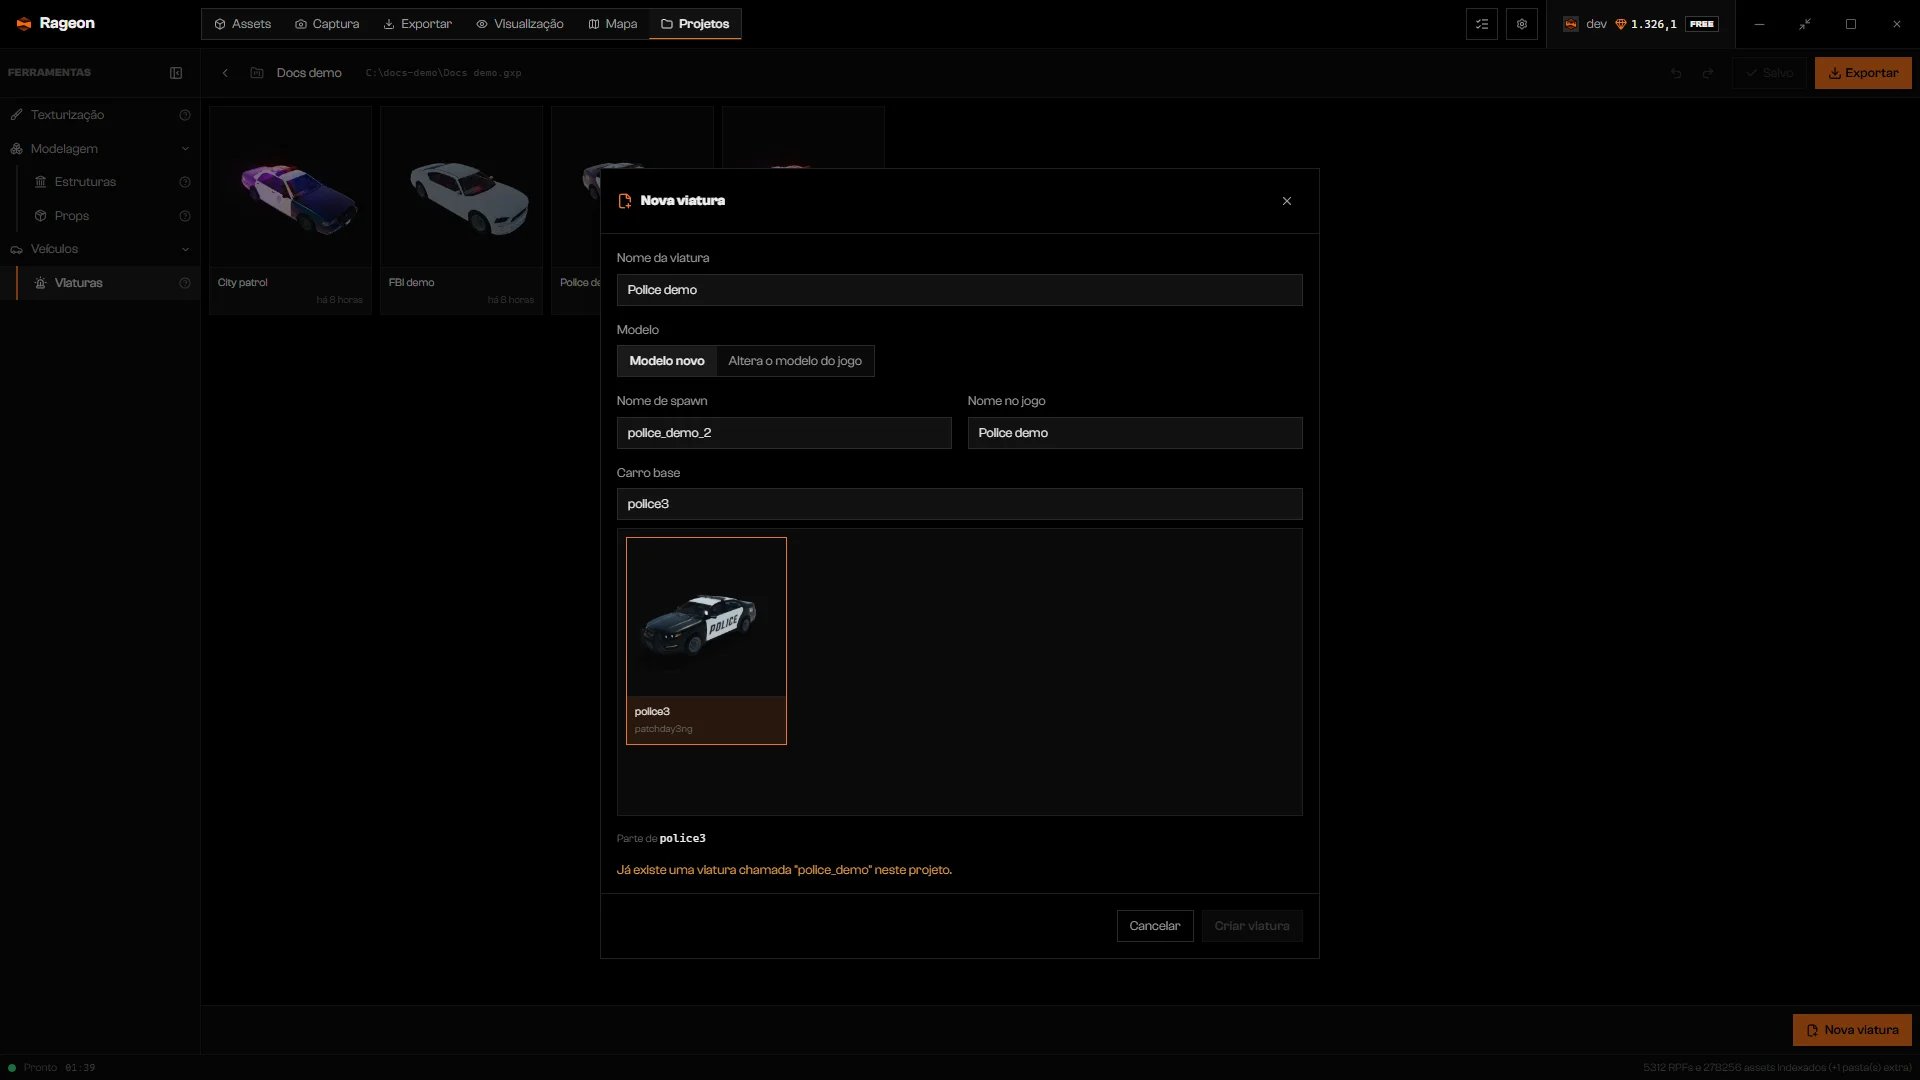Select Altera o modelo do jogo option
1920x1080 pixels.
[x=795, y=361]
